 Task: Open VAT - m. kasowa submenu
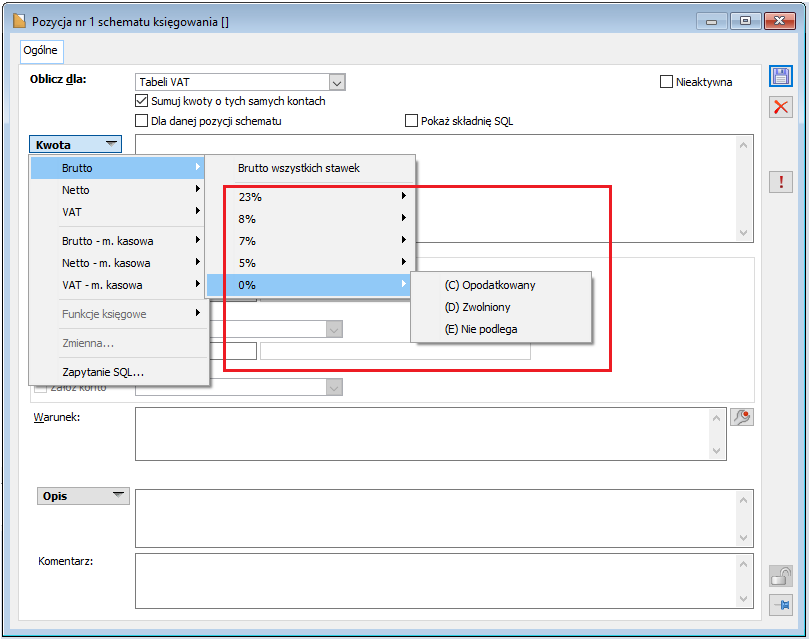click(118, 285)
